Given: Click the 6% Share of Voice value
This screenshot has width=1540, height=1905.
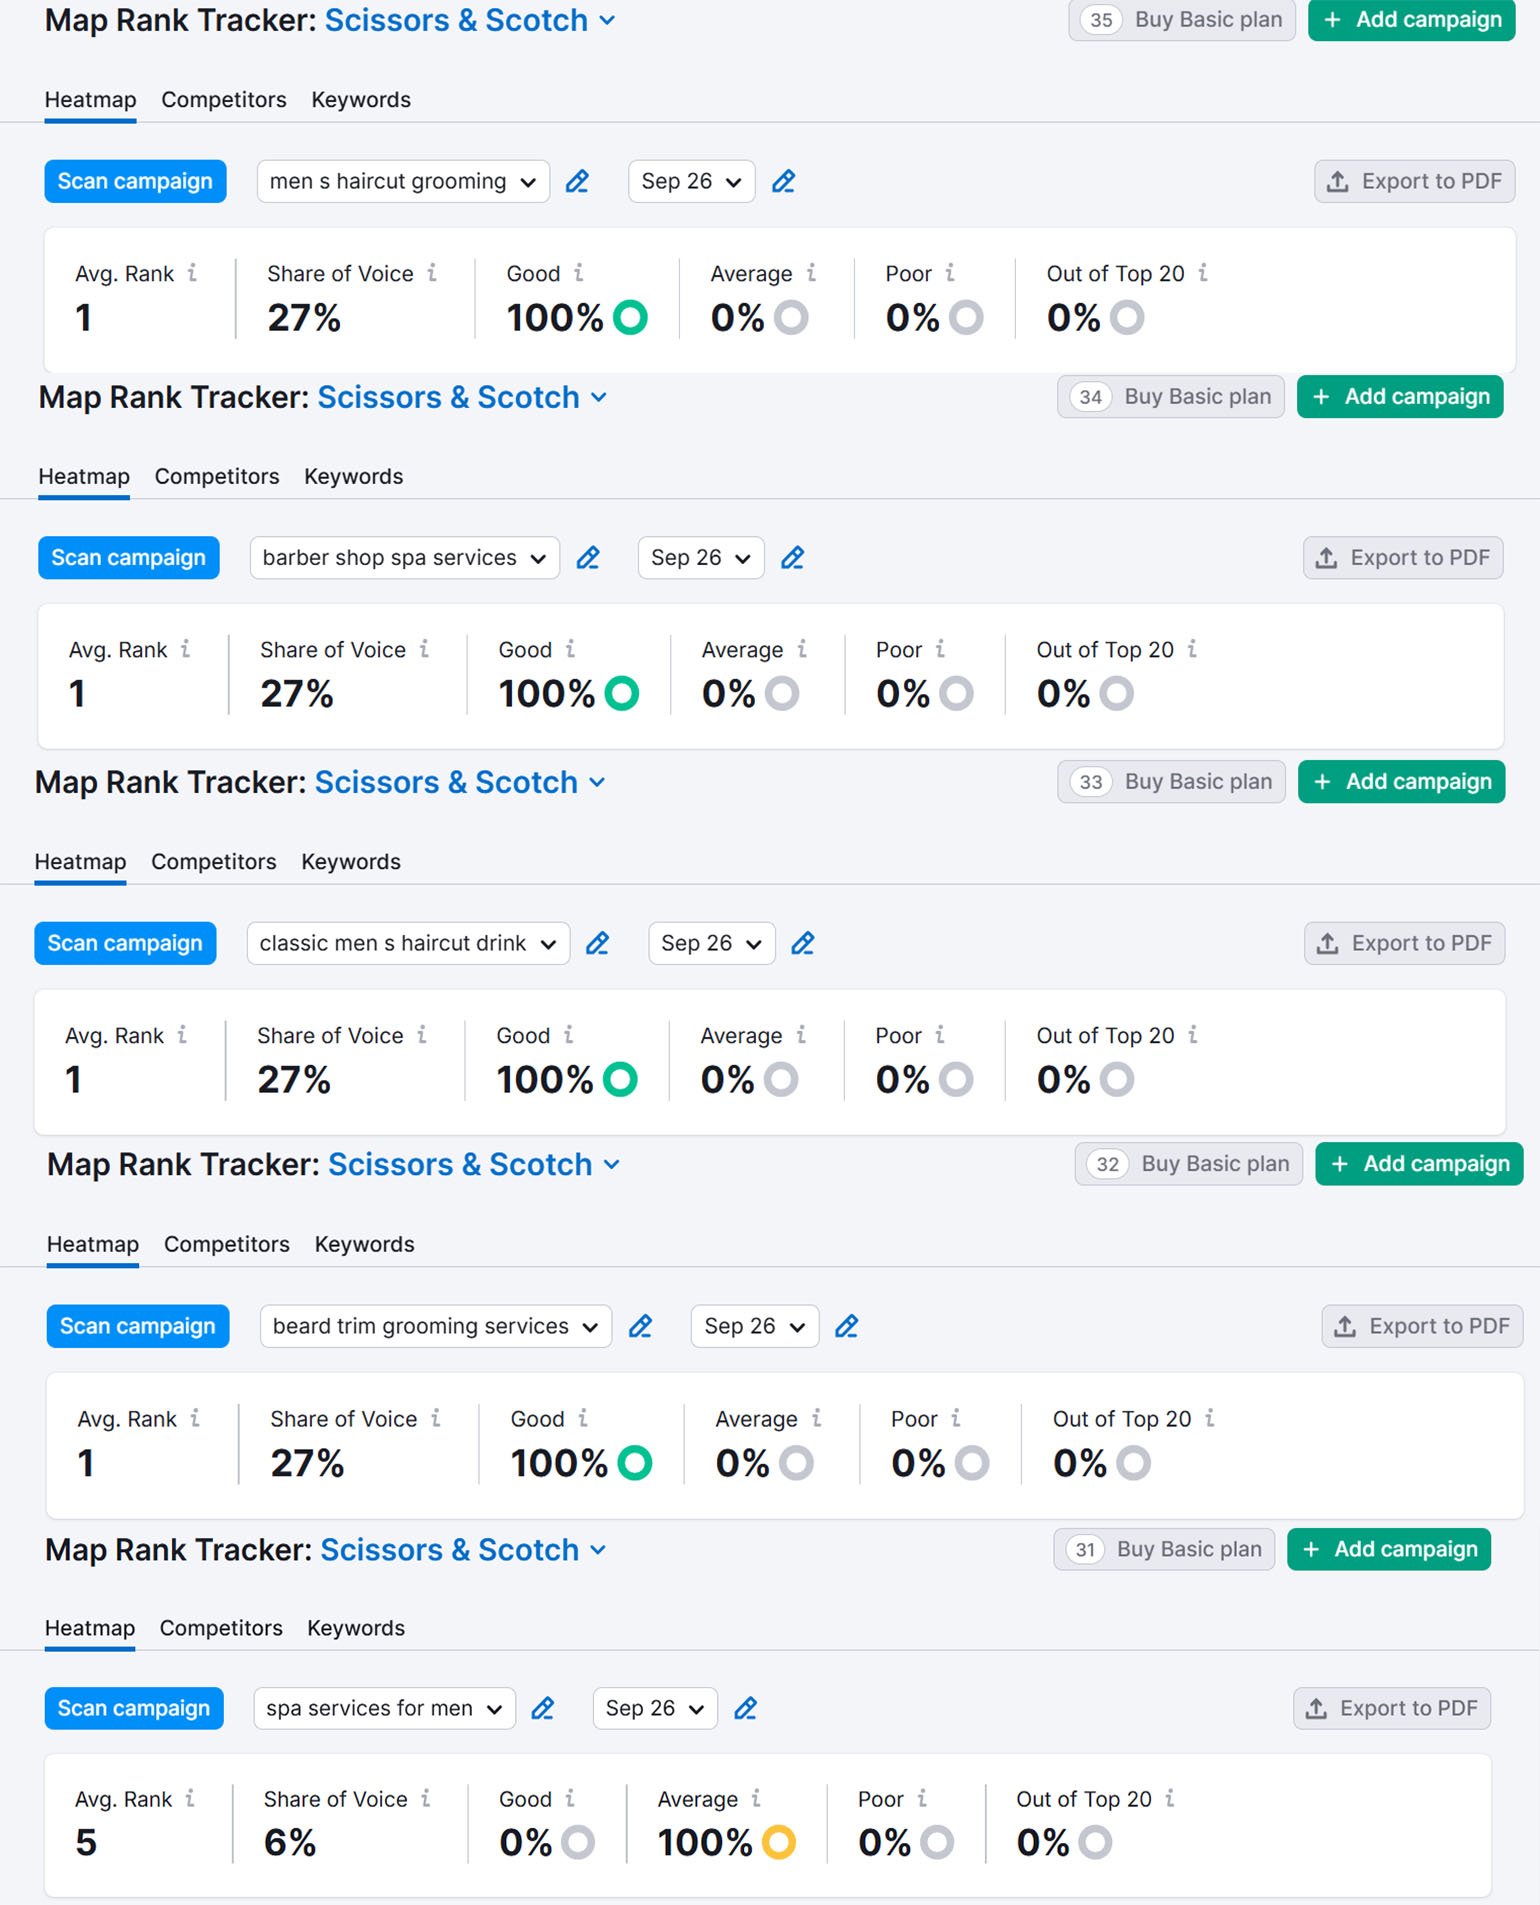Looking at the screenshot, I should [290, 1843].
